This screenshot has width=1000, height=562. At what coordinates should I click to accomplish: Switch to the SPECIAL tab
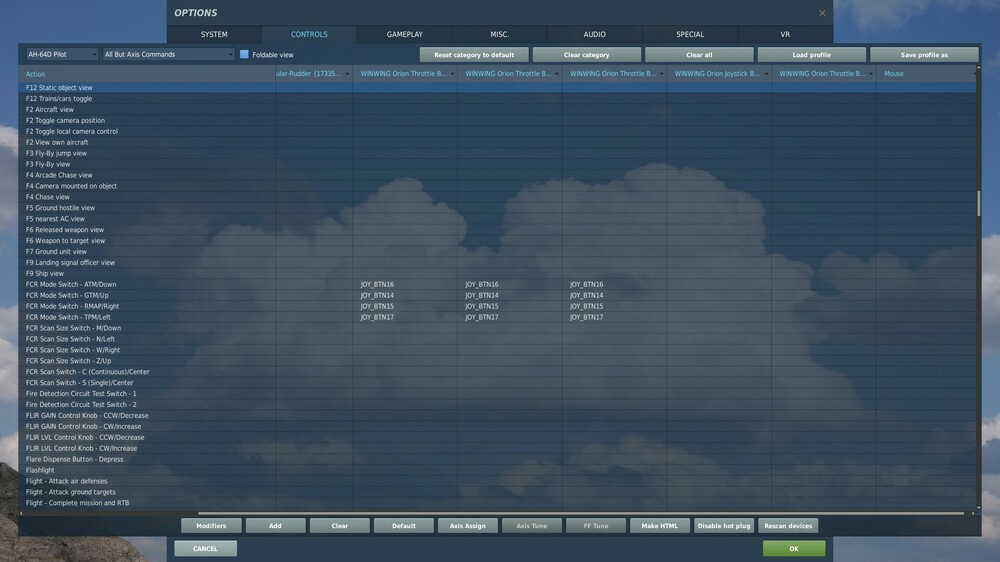(690, 34)
